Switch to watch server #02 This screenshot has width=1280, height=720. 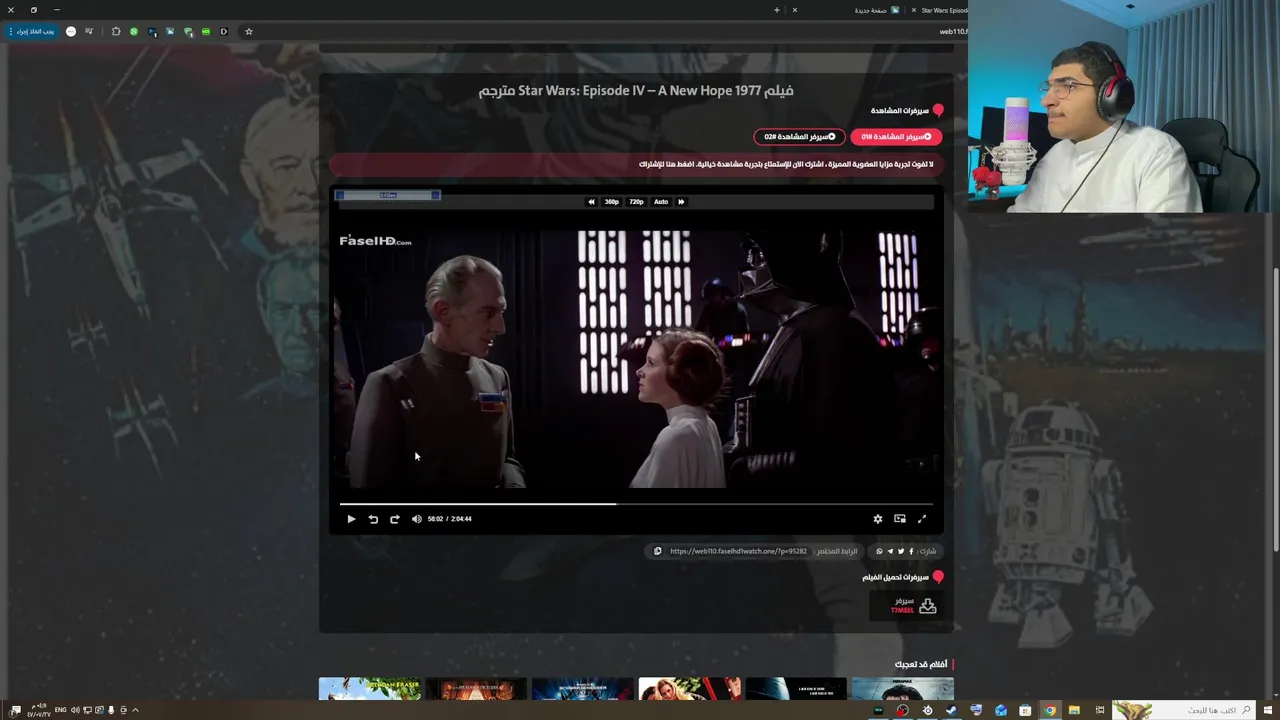(799, 137)
